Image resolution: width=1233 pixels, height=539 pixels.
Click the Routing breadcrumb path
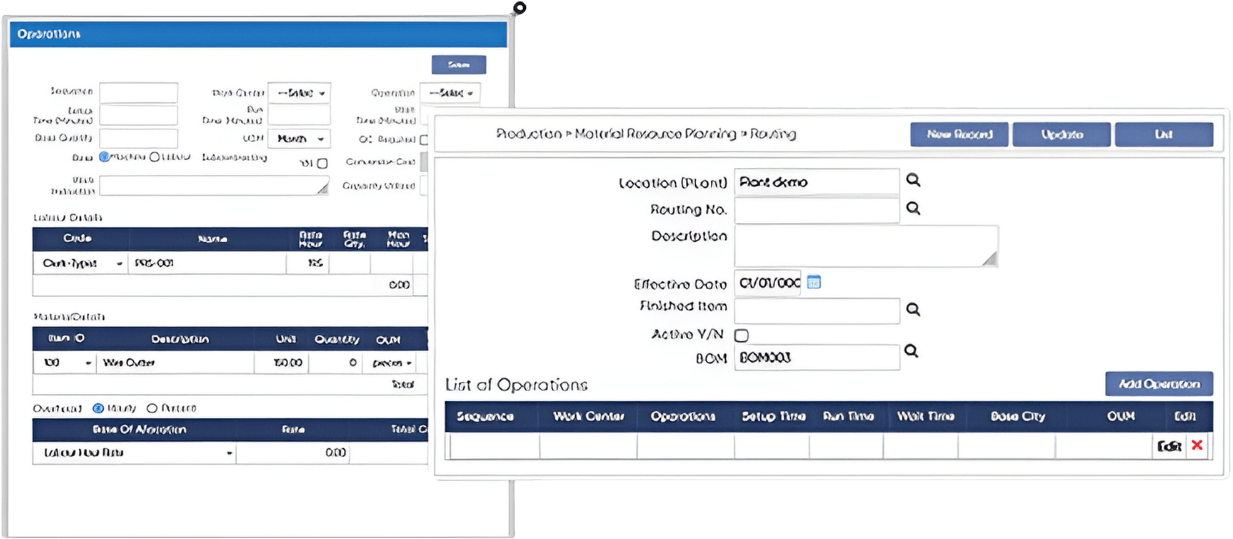point(646,134)
